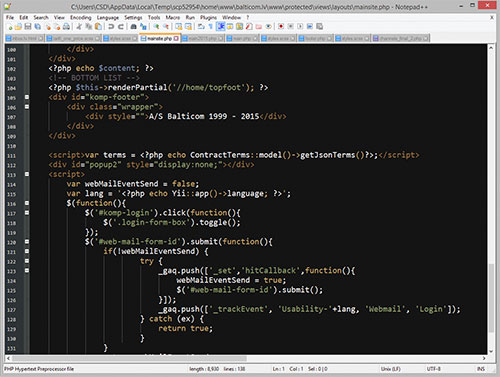The height and width of the screenshot is (377, 500).
Task: Toggle synchronized vertical scrolling icon
Action: (x=178, y=27)
